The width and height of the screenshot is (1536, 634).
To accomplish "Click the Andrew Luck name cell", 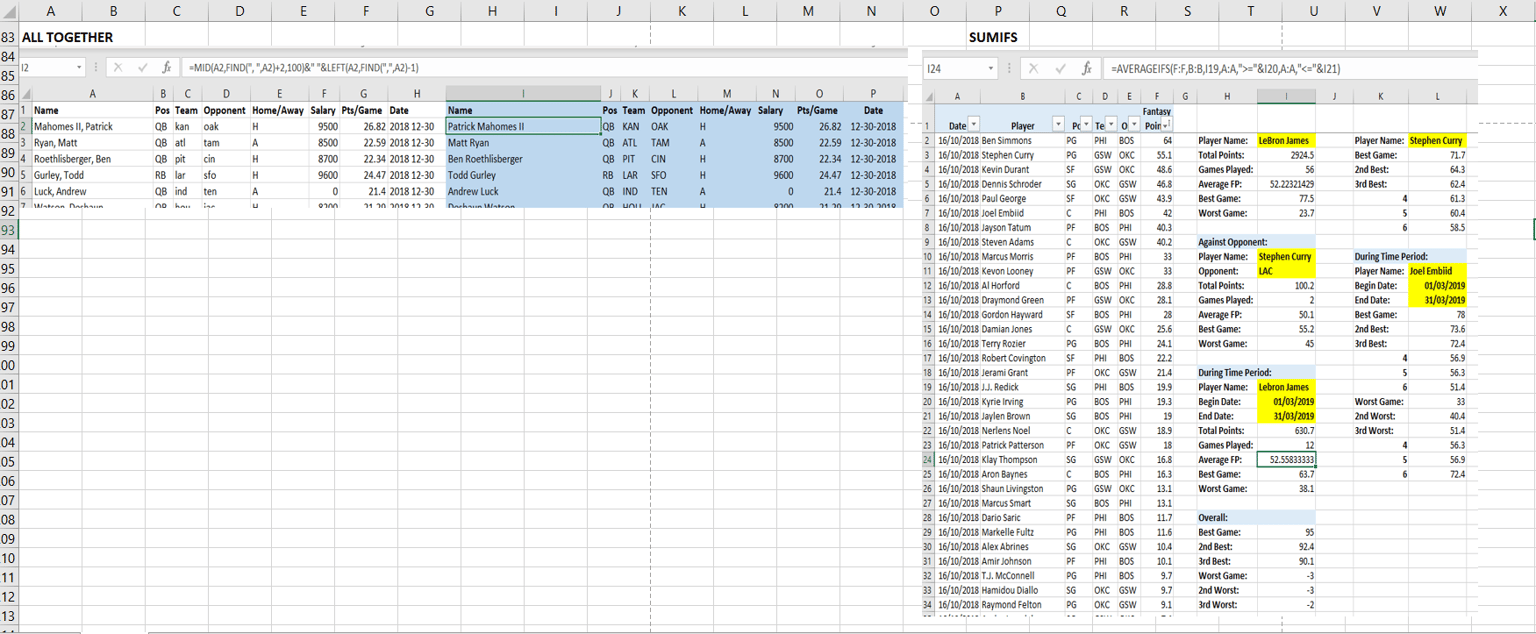I will (x=523, y=191).
